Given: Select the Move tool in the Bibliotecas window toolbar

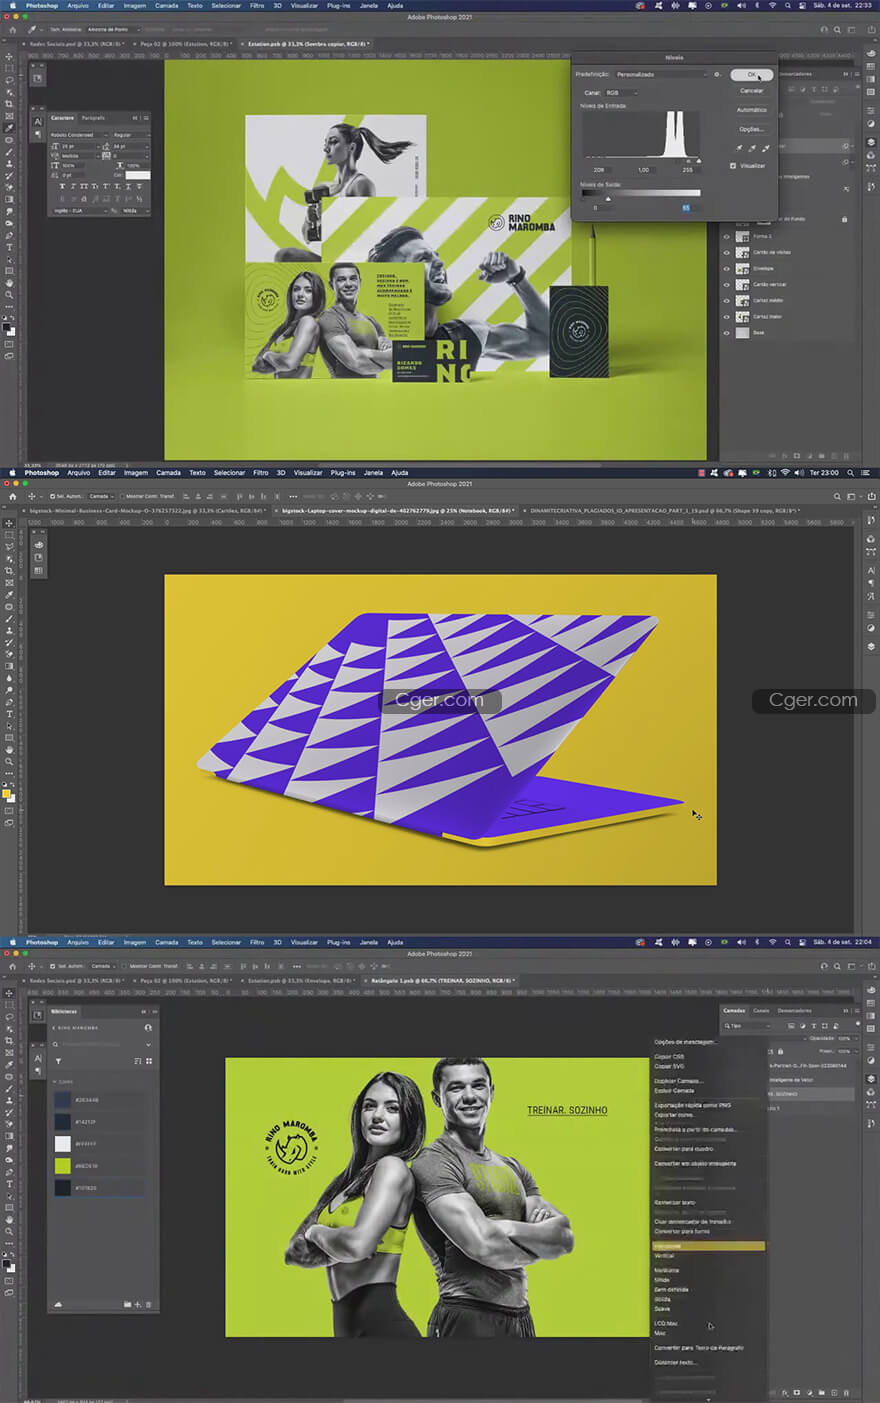Looking at the screenshot, I should click(x=9, y=993).
